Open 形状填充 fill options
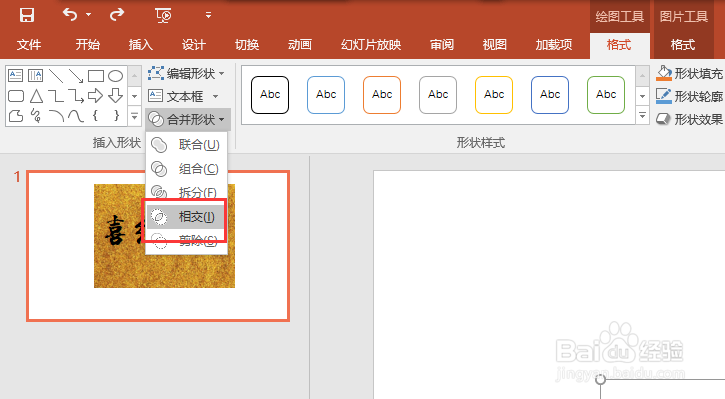Screen dimensions: 725x399 689,74
